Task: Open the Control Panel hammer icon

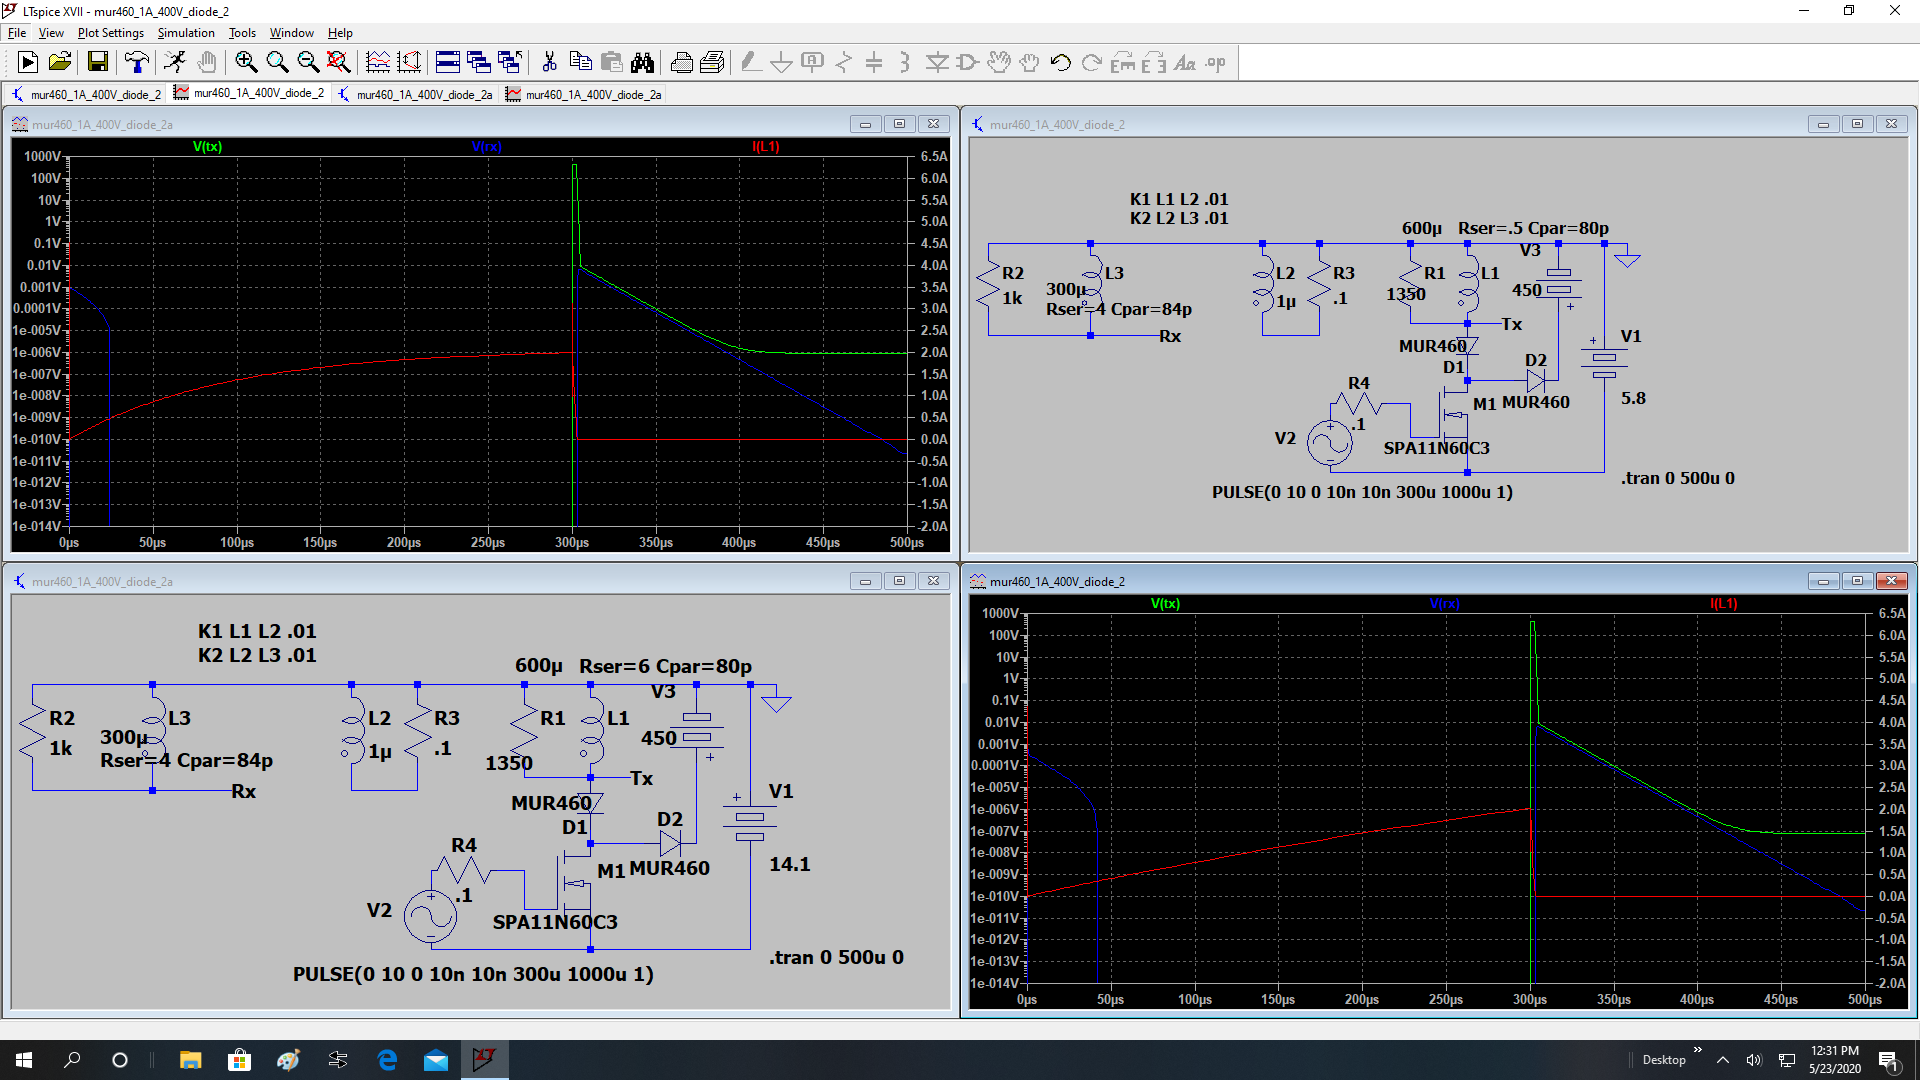Action: (137, 63)
